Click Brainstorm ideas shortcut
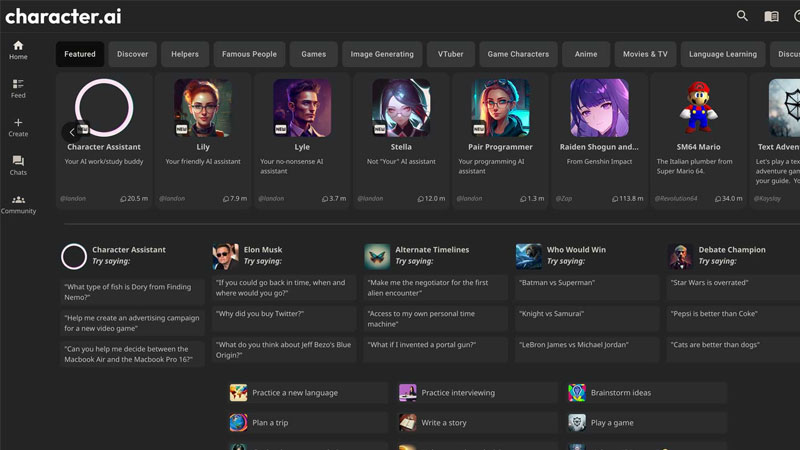 (646, 393)
